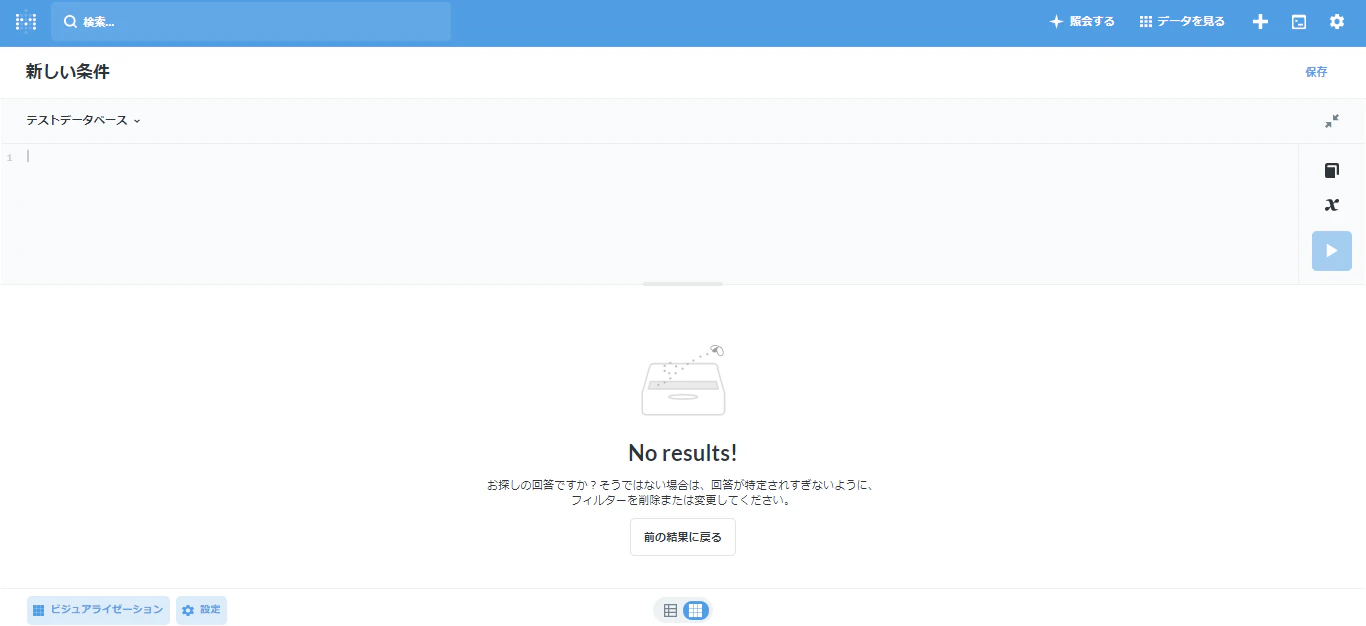Focus the 検索 search field
The image size is (1366, 626).
251,22
